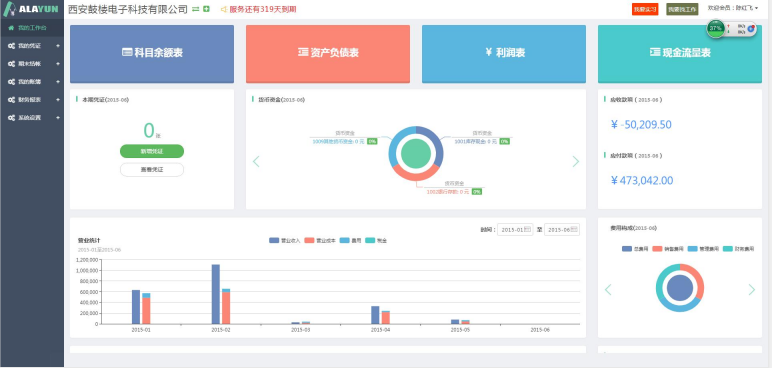
Task: Expand the 财务报表 sidebar menu
Action: click(32, 100)
